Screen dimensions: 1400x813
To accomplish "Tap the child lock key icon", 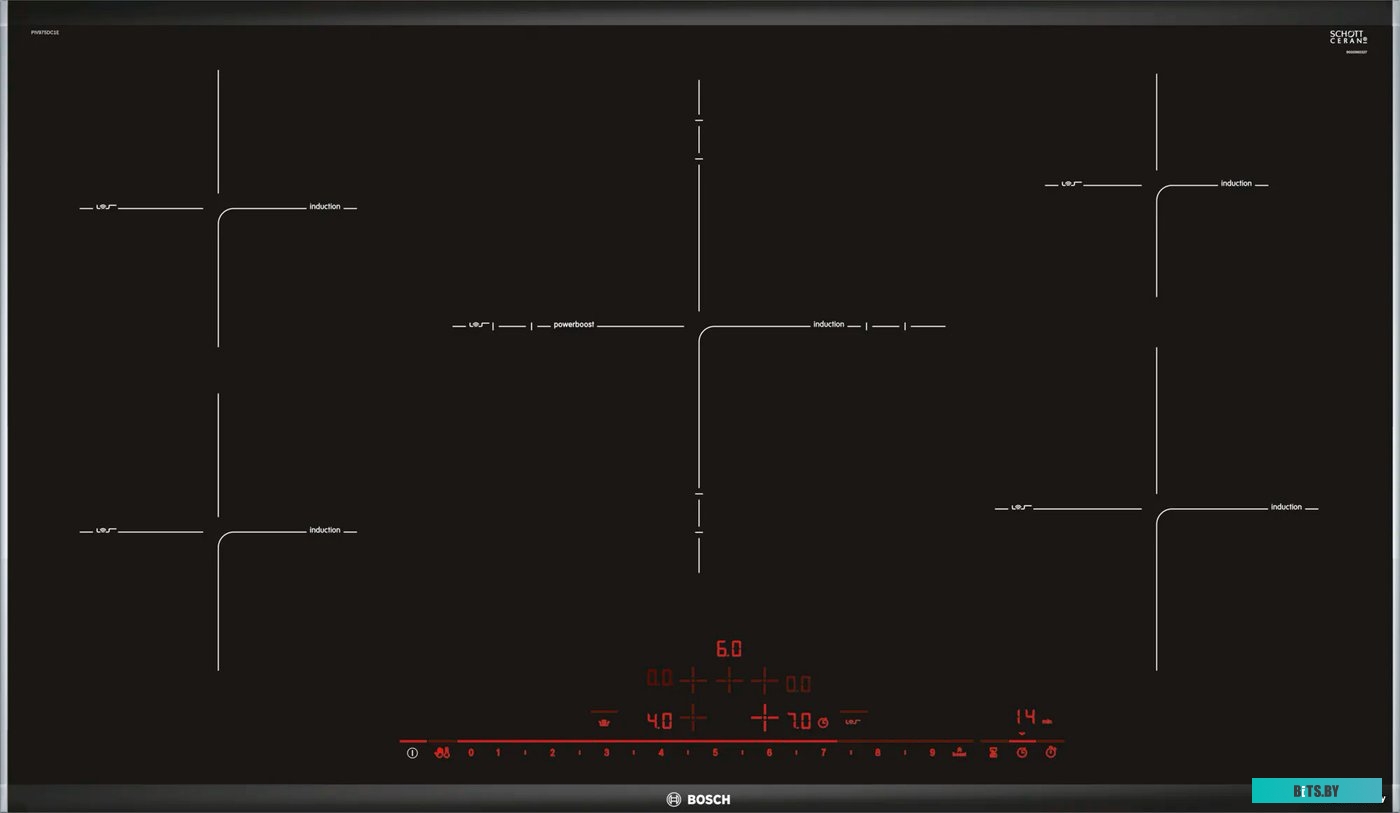I will (442, 753).
